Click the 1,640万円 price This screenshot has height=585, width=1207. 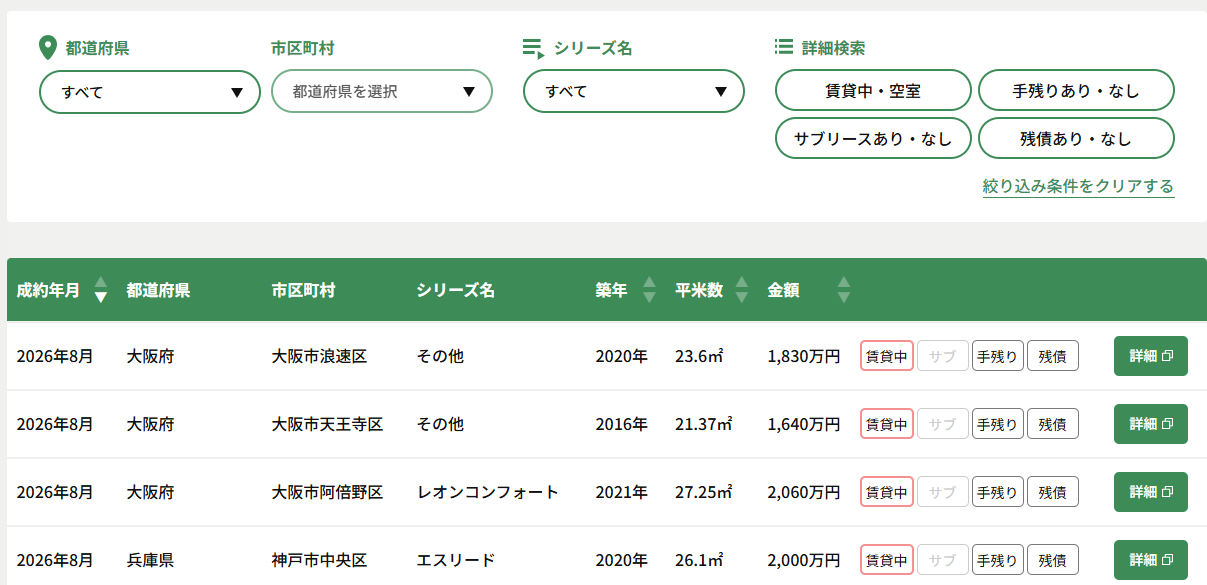(x=804, y=424)
